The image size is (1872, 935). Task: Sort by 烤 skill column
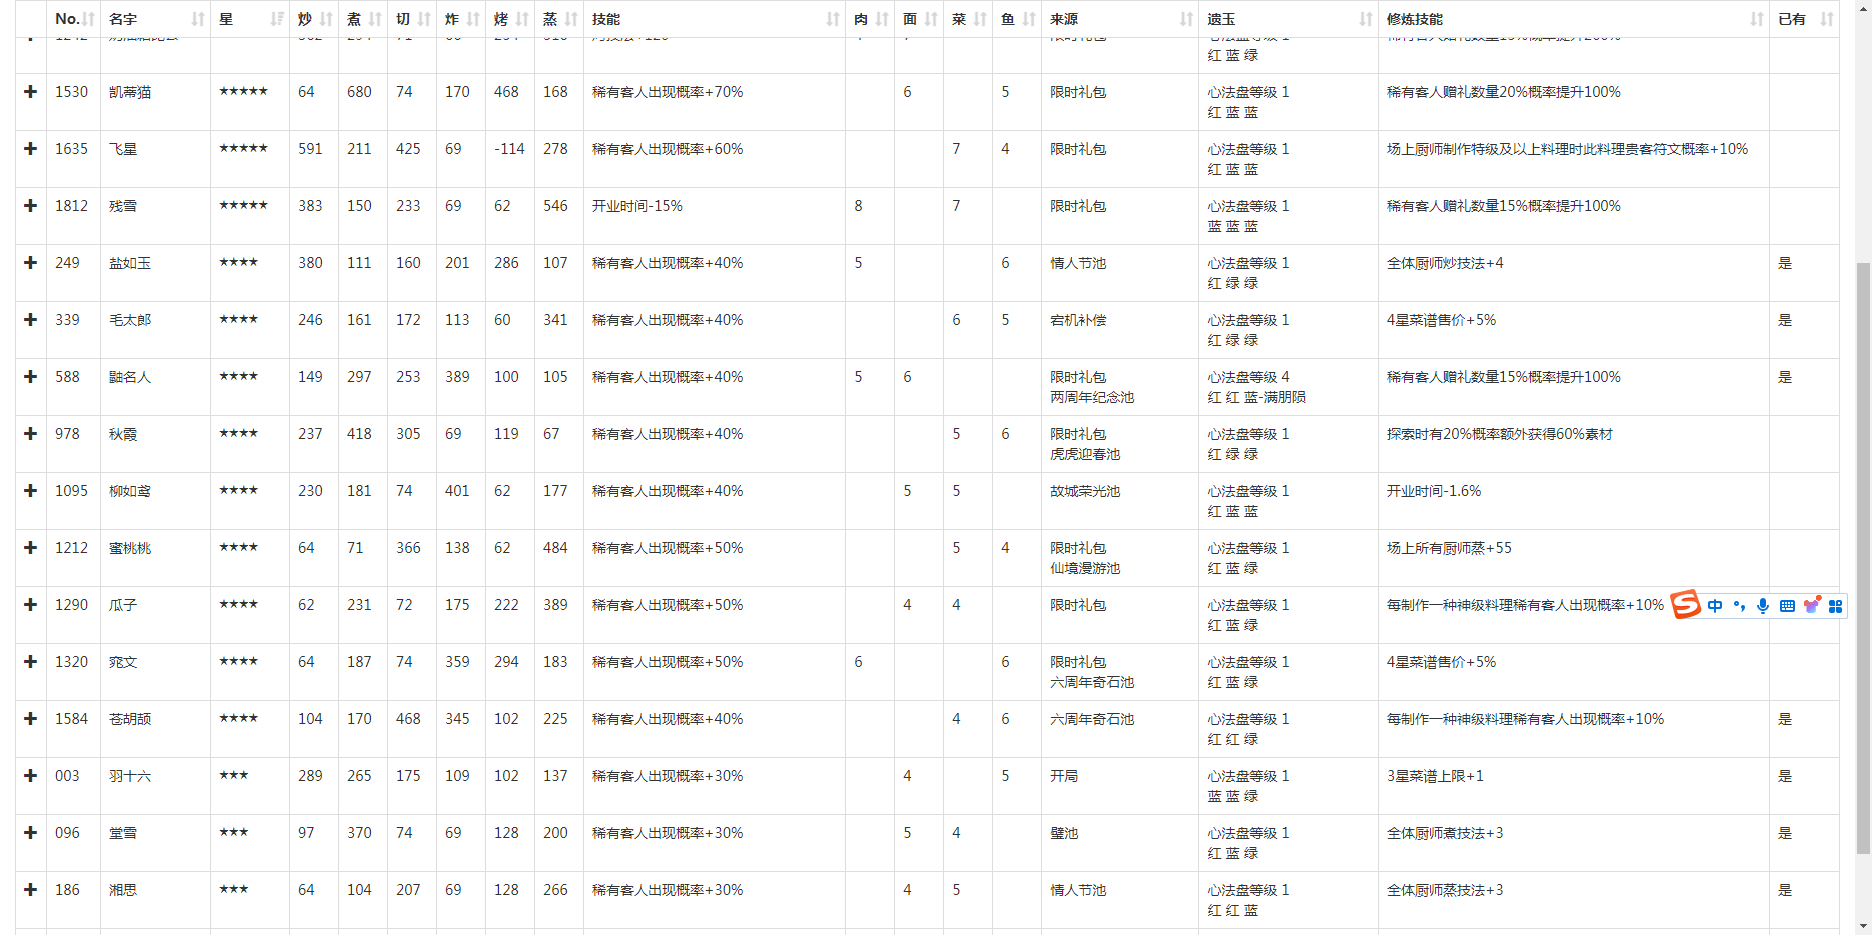(x=510, y=19)
